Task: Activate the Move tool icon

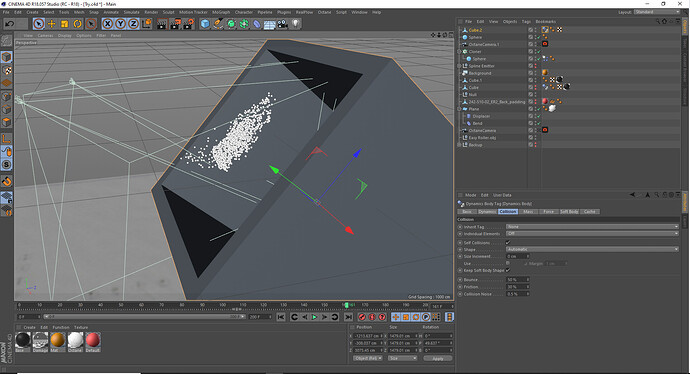Action: pyautogui.click(x=51, y=24)
